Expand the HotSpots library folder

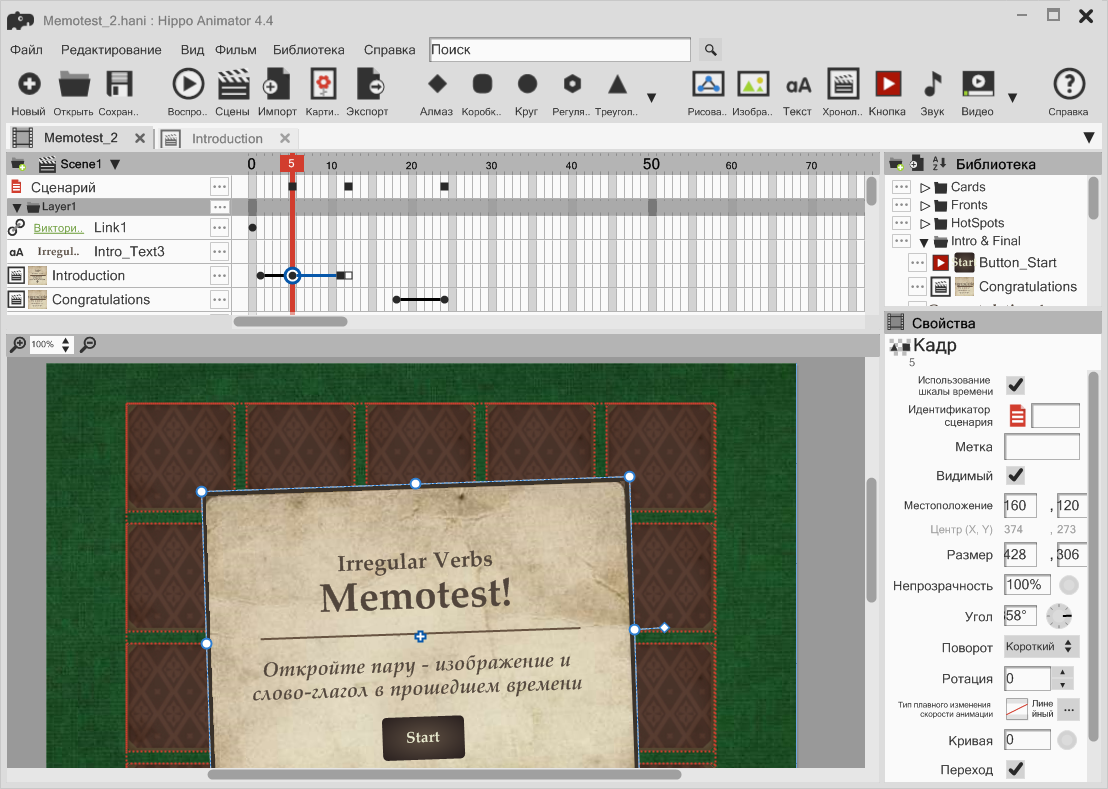[924, 223]
